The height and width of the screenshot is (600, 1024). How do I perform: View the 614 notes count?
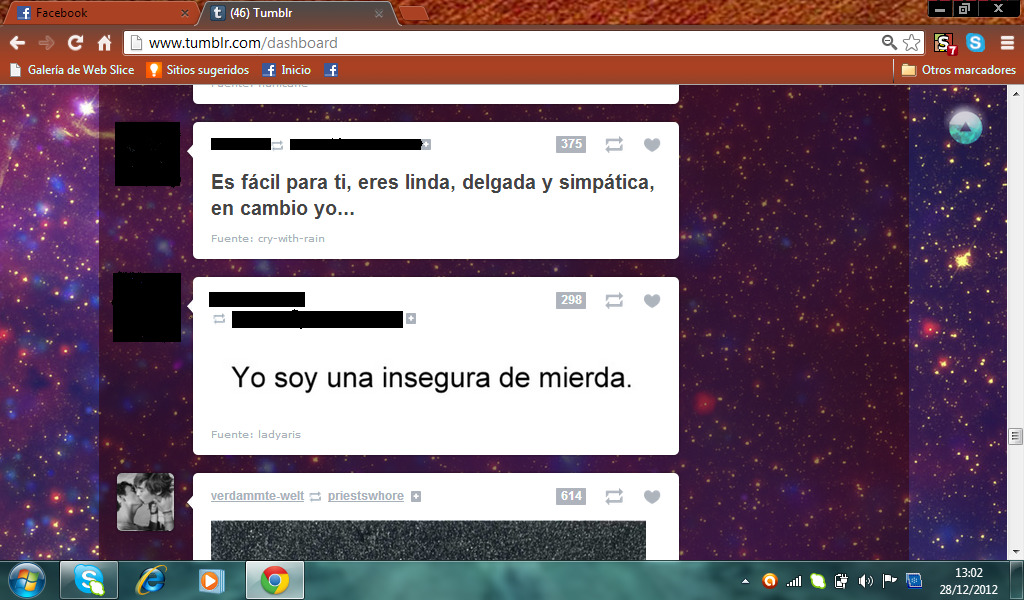point(571,496)
